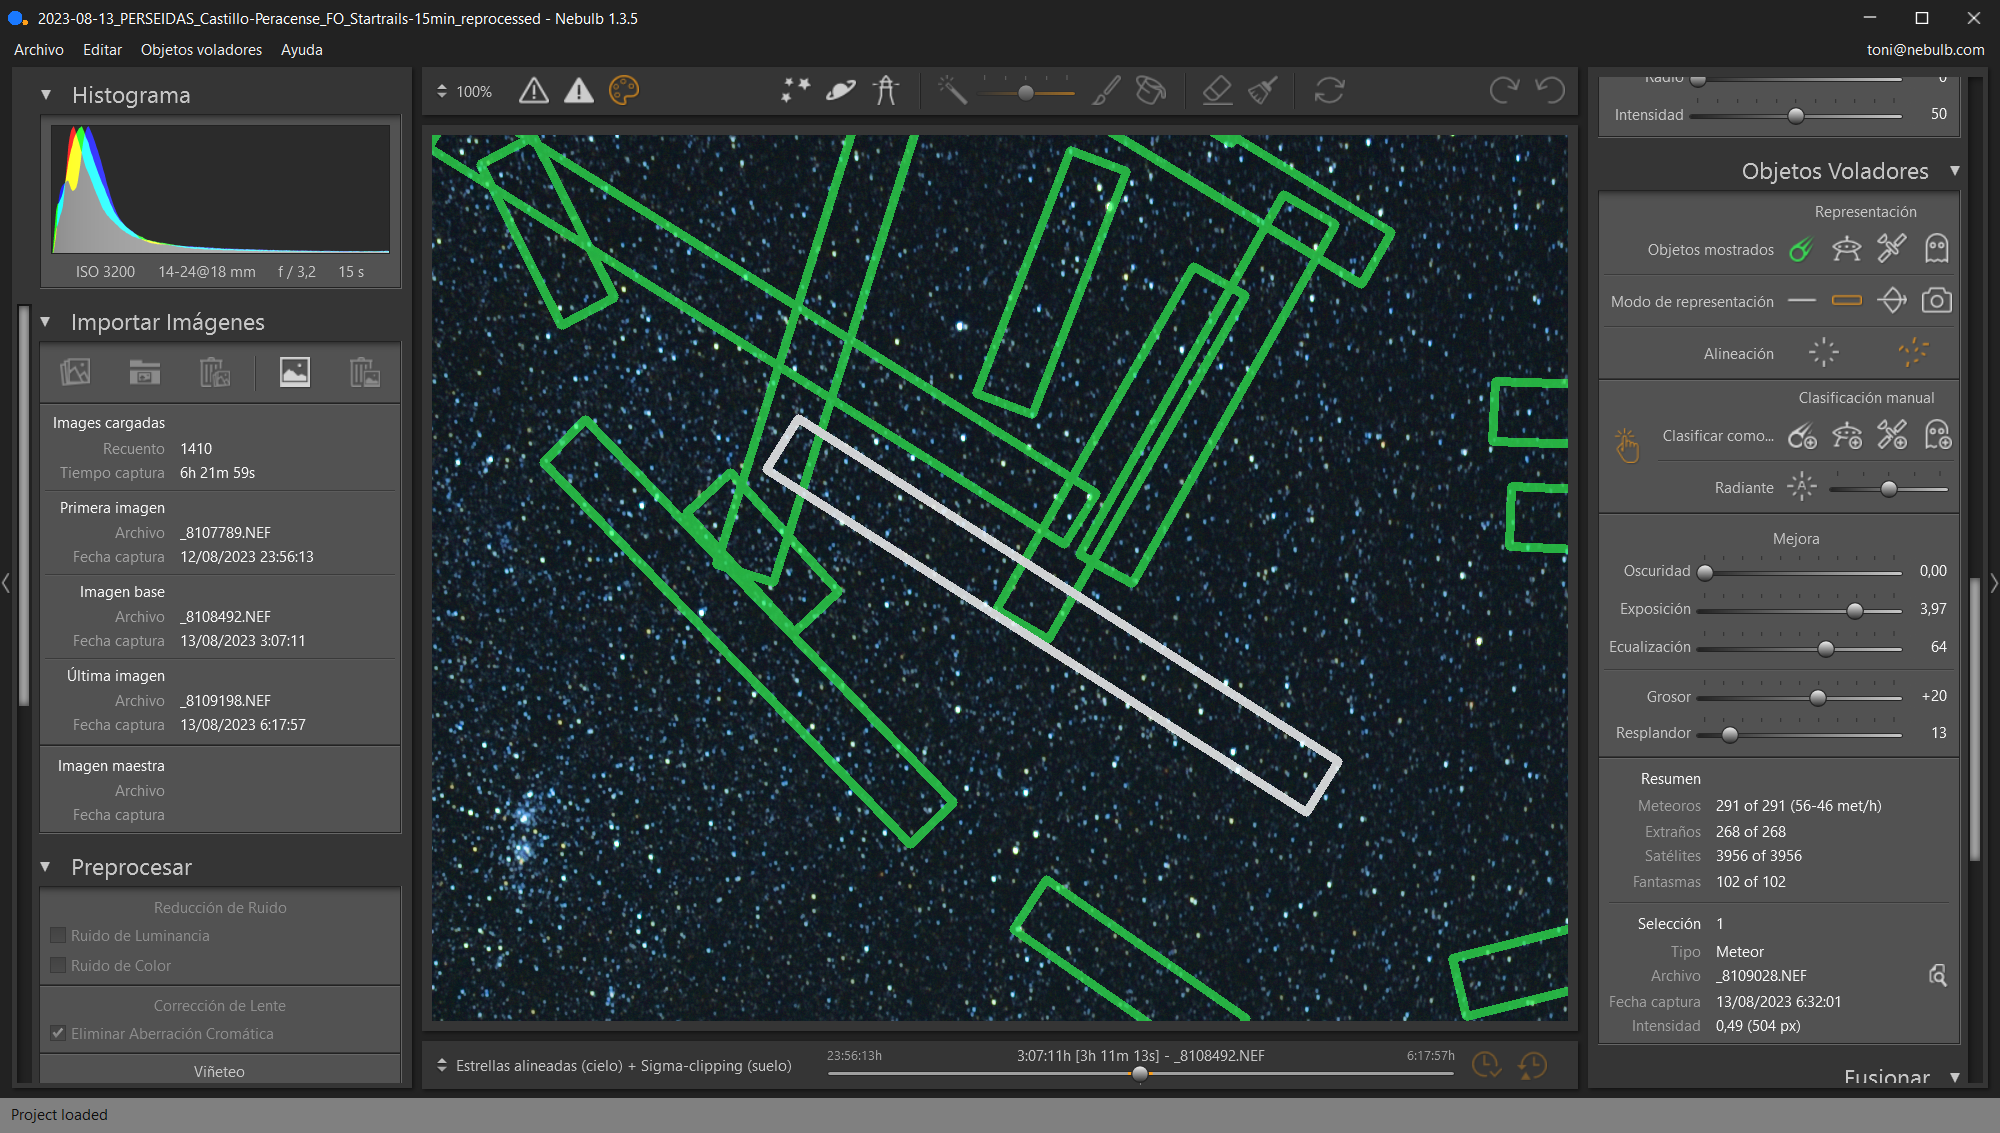2000x1133 pixels.
Task: Click the observation tower icon
Action: pyautogui.click(x=886, y=91)
